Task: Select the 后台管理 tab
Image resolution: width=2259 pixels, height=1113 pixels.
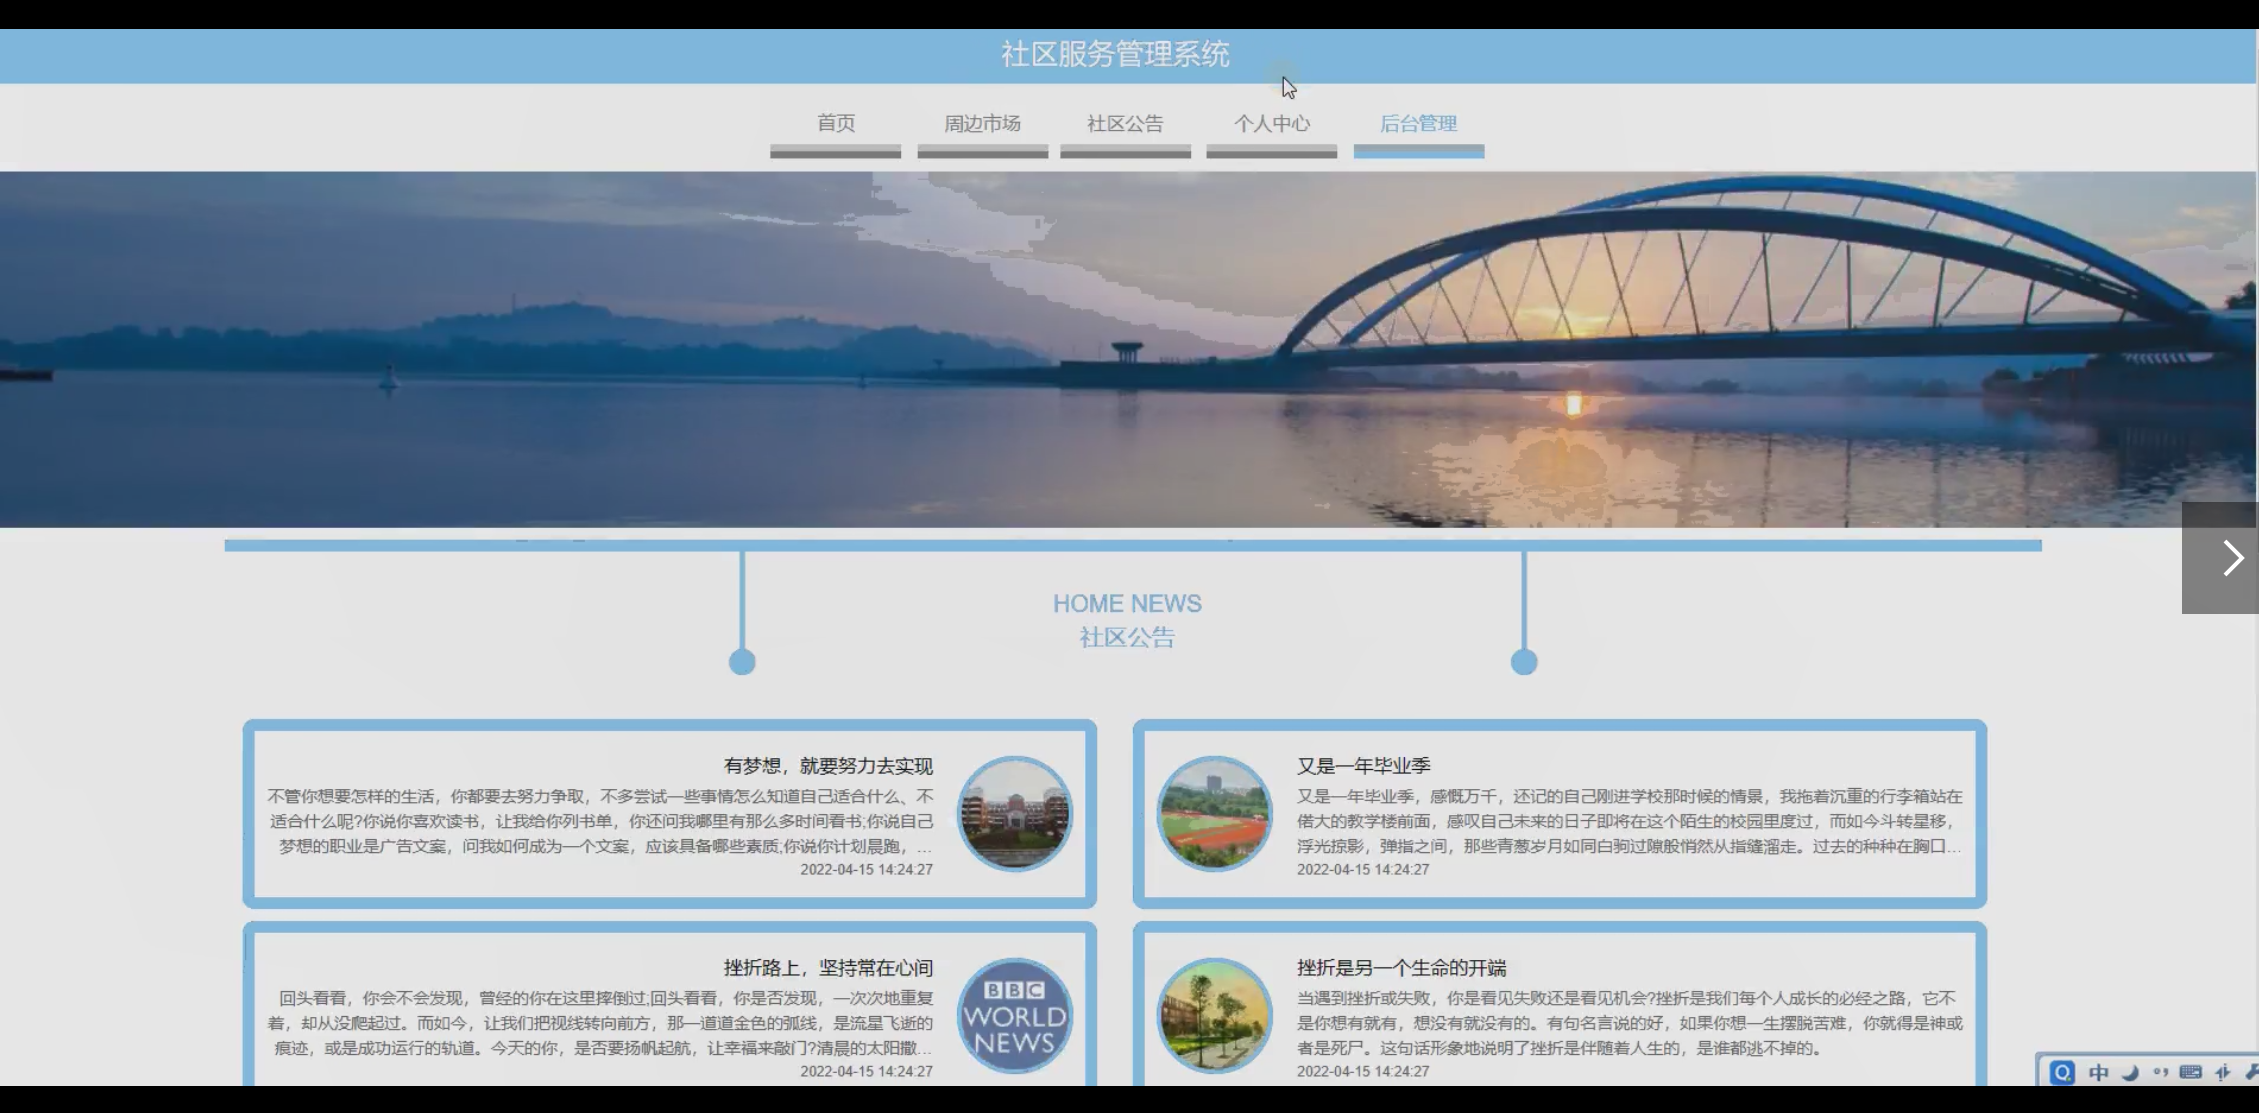Action: tap(1418, 124)
